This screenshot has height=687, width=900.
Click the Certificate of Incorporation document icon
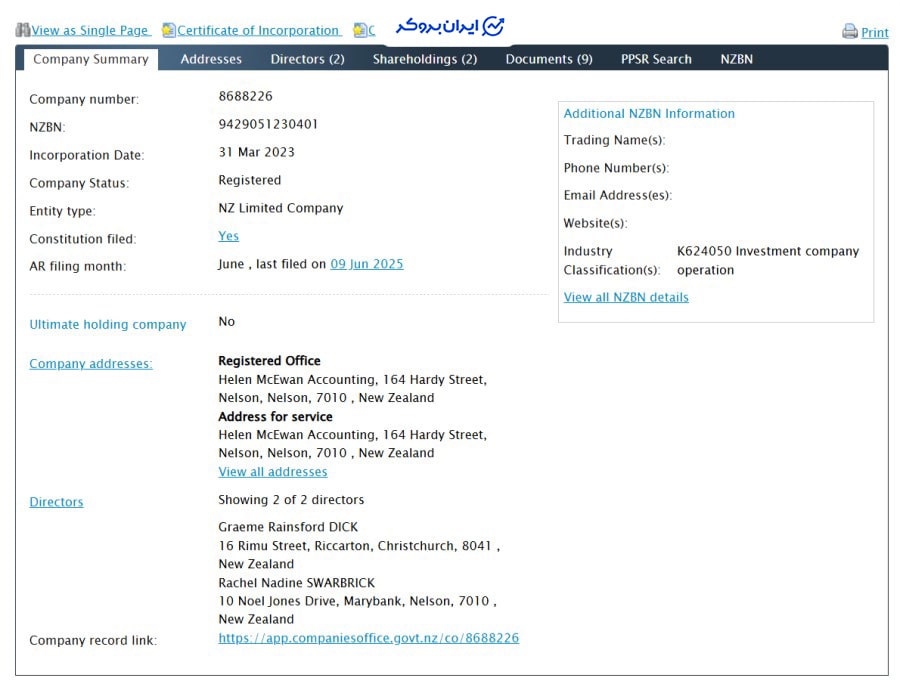(x=169, y=31)
